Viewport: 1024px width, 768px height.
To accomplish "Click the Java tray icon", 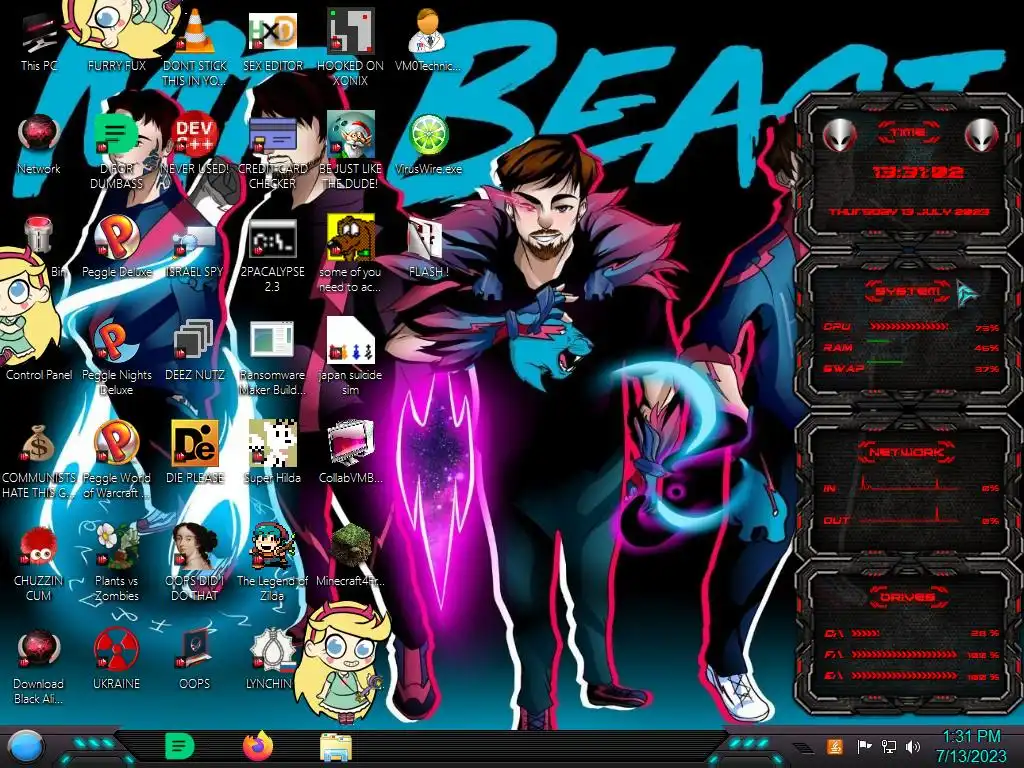I will [835, 746].
